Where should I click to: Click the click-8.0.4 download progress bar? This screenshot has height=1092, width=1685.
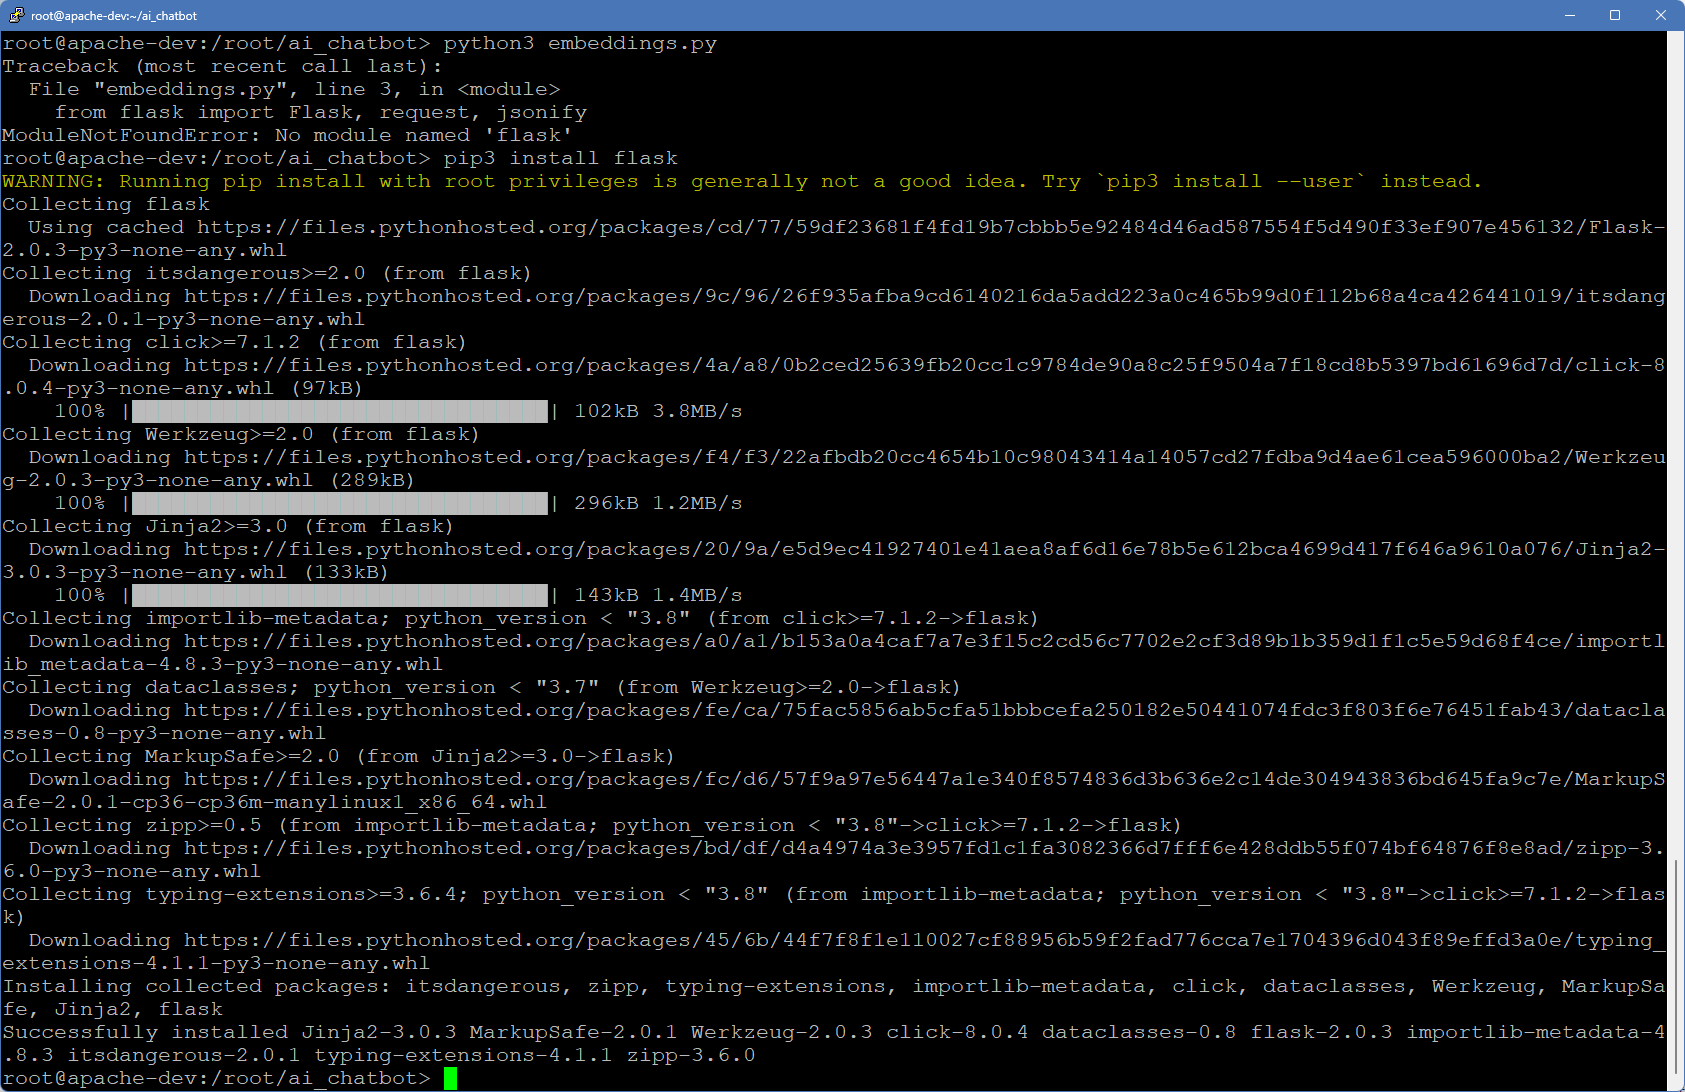(339, 411)
